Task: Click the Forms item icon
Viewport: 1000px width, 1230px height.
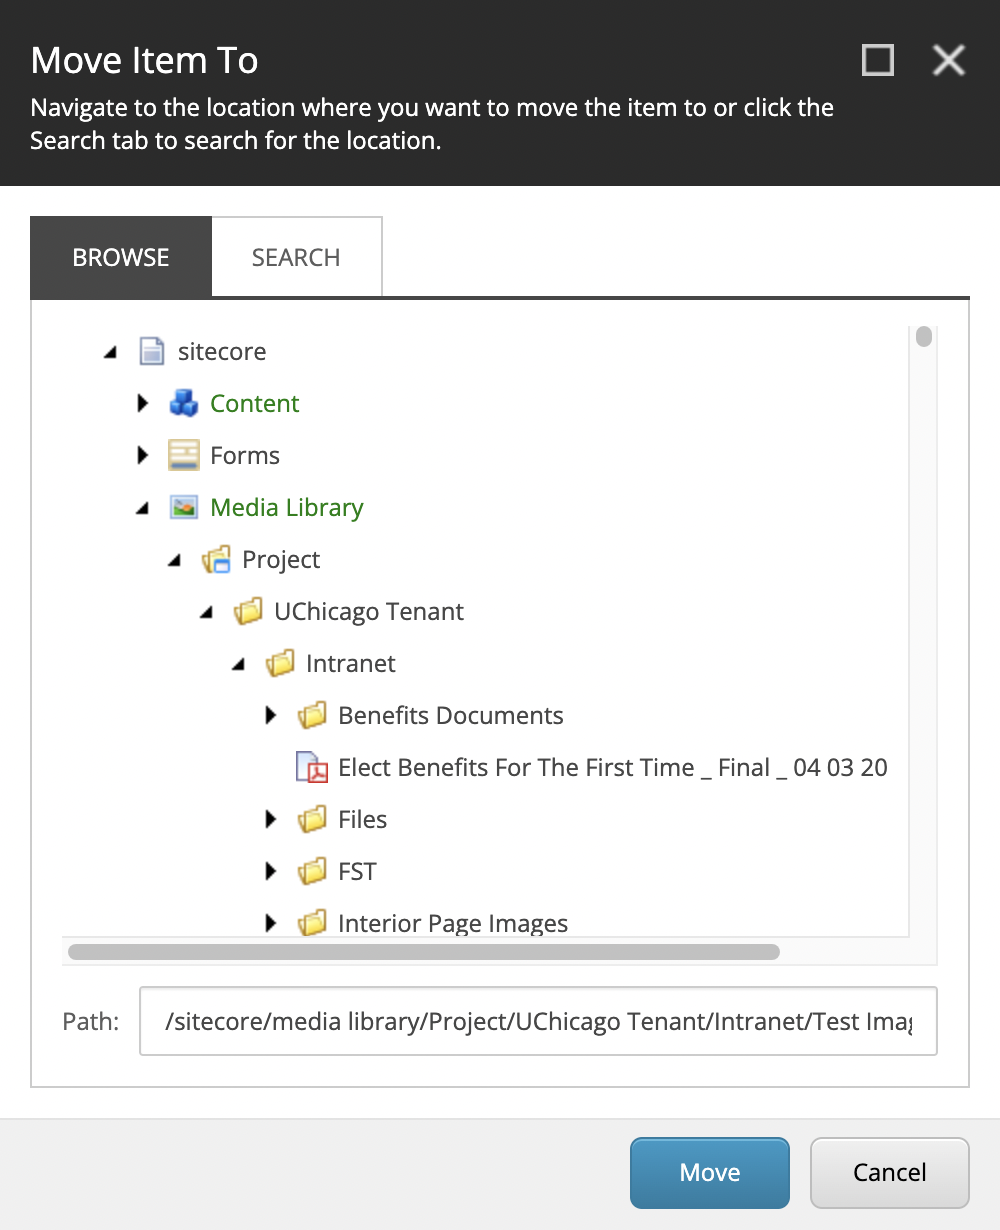Action: point(184,455)
